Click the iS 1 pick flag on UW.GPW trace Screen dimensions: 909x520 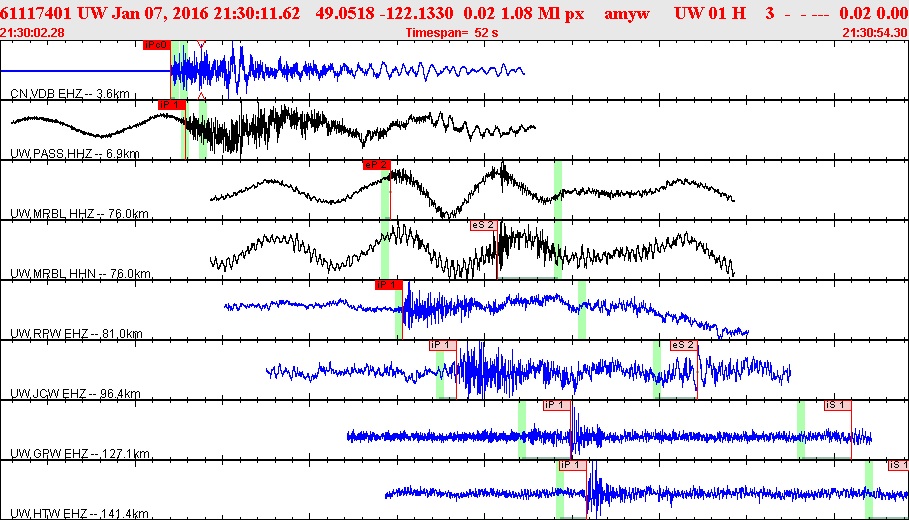pyautogui.click(x=838, y=405)
